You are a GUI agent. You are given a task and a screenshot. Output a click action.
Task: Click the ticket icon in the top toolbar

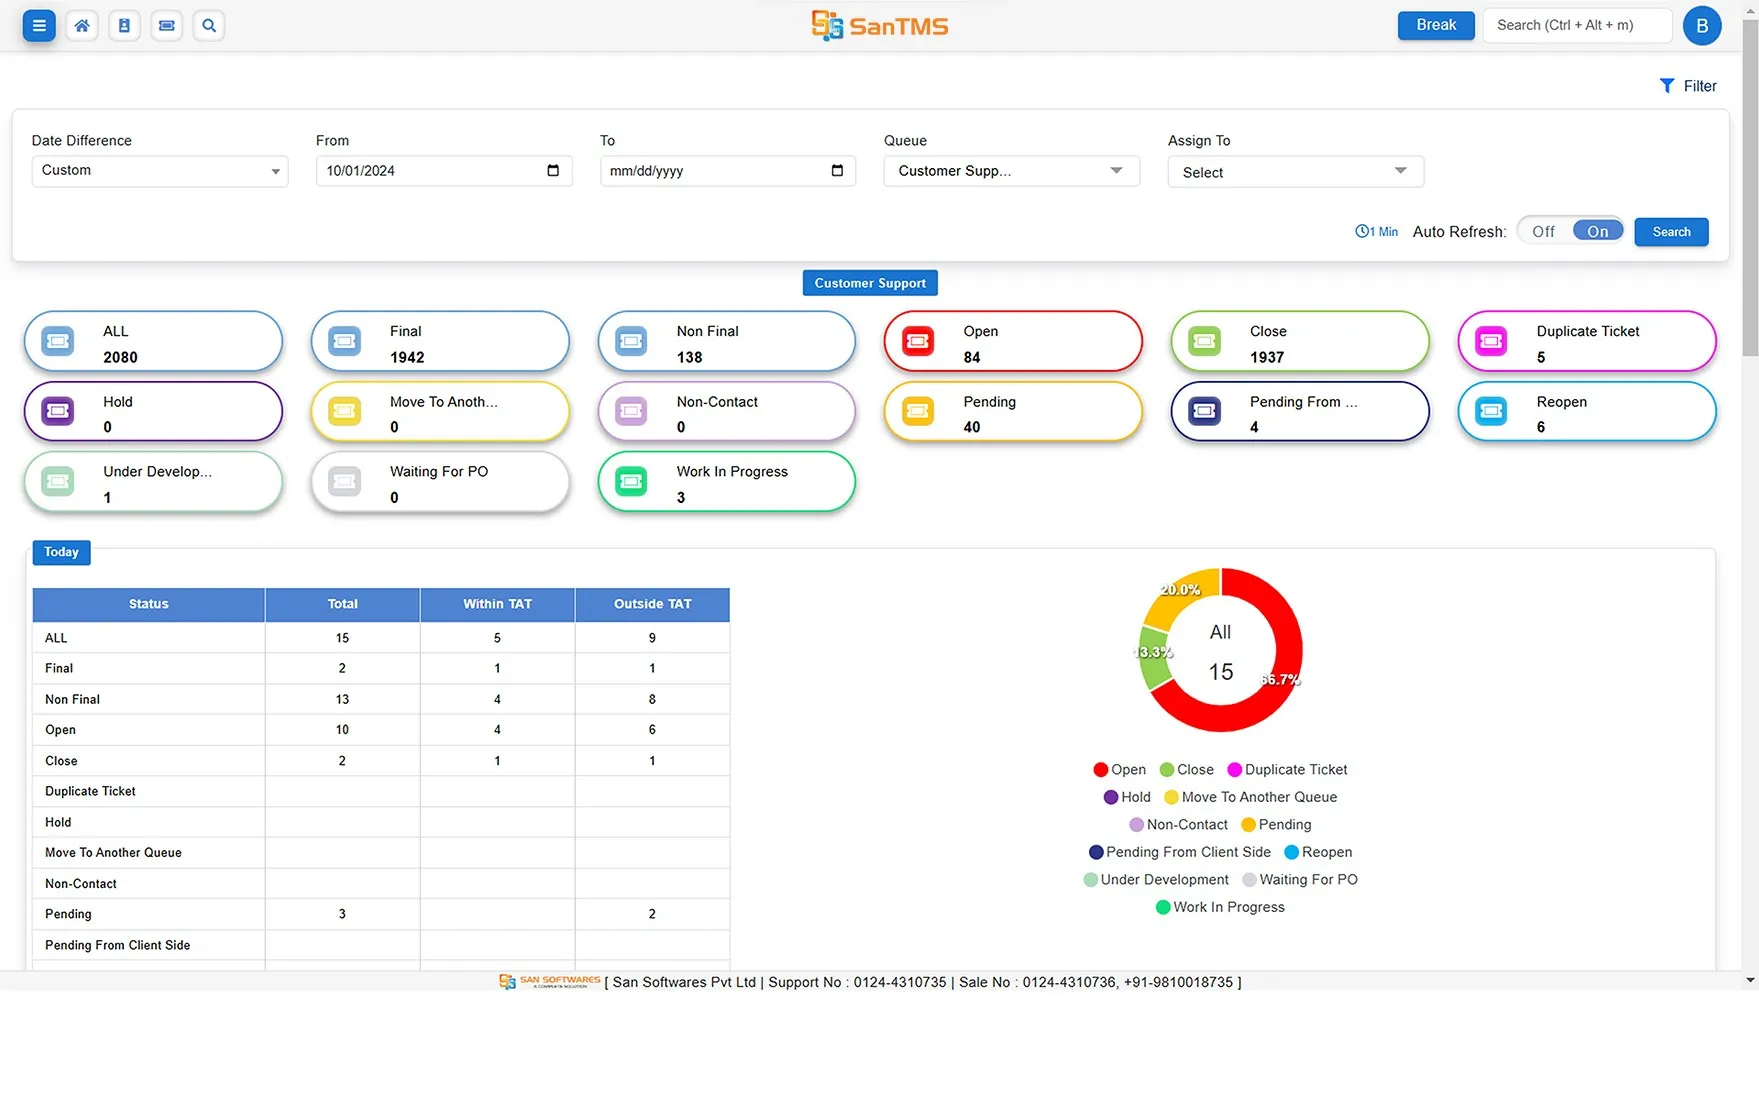(166, 25)
